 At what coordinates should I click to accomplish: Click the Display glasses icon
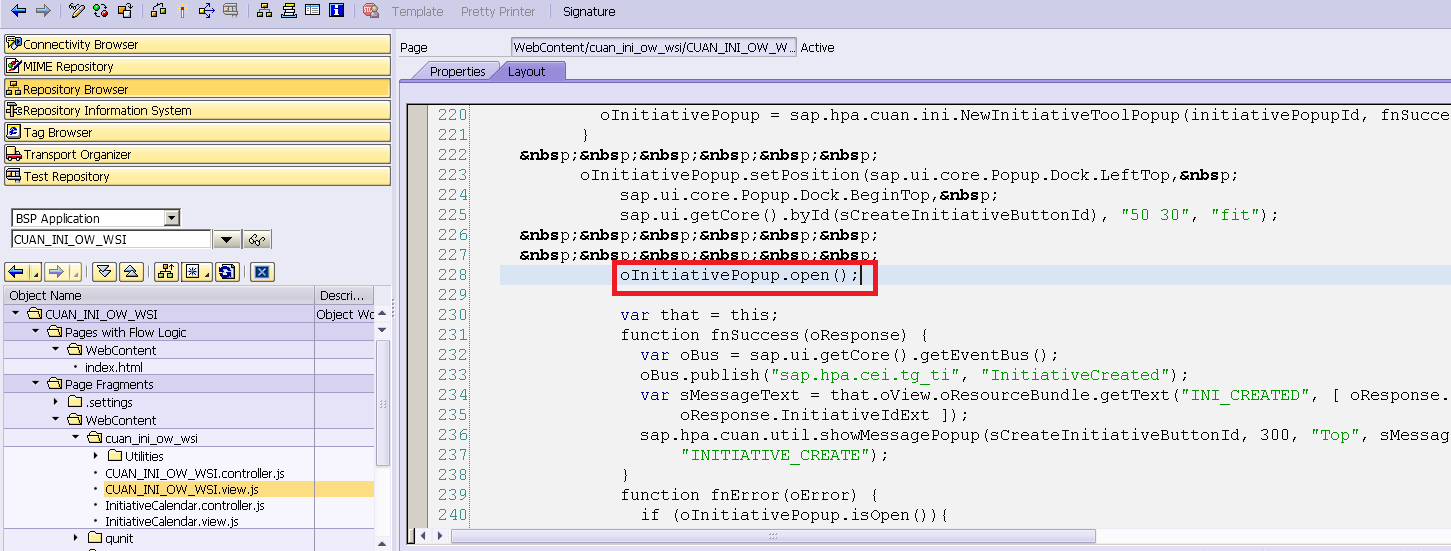click(258, 240)
